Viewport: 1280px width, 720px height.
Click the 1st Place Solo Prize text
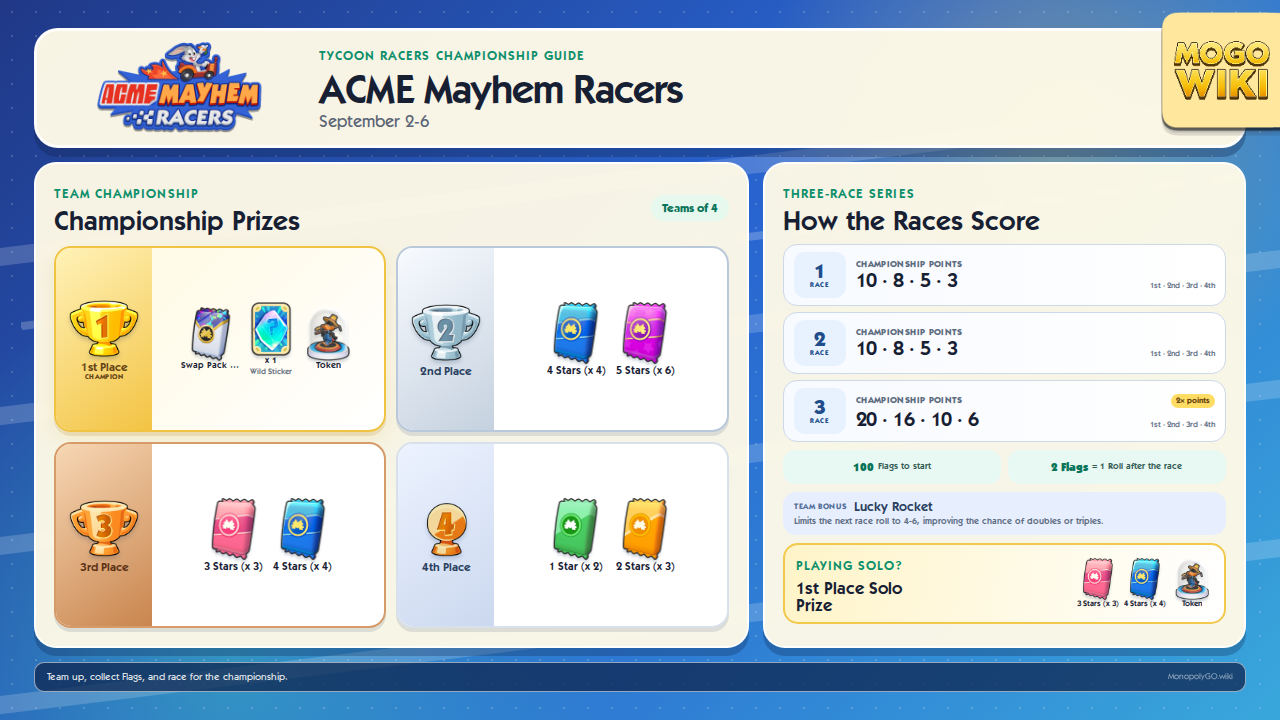coord(849,596)
